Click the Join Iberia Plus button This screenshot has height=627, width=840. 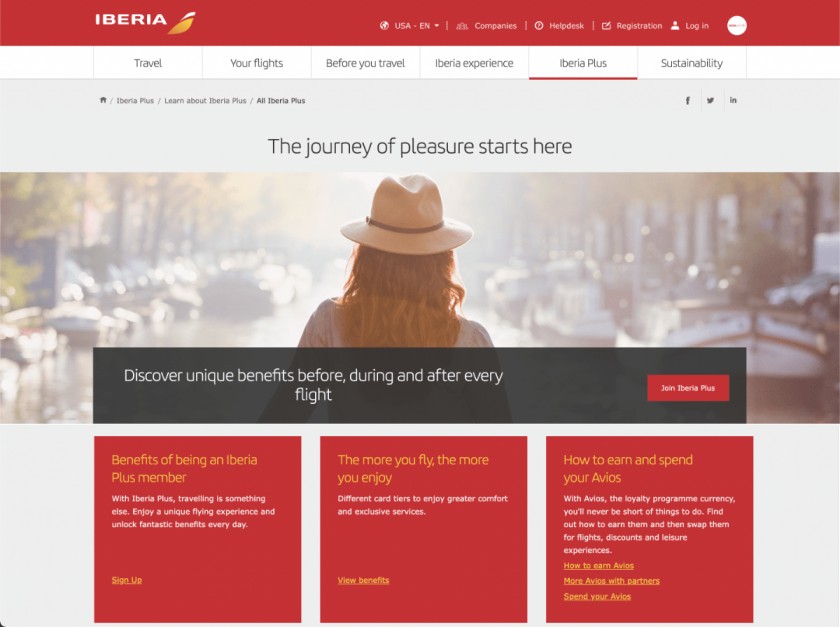(x=688, y=388)
